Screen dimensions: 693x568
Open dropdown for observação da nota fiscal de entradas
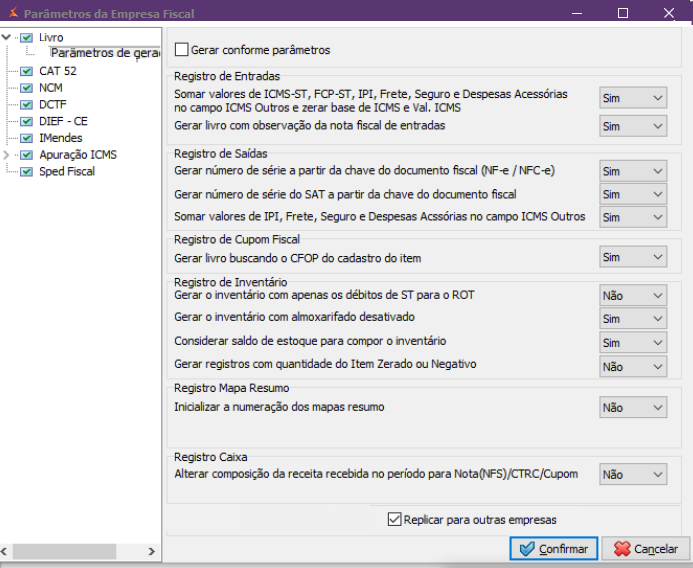(x=633, y=126)
